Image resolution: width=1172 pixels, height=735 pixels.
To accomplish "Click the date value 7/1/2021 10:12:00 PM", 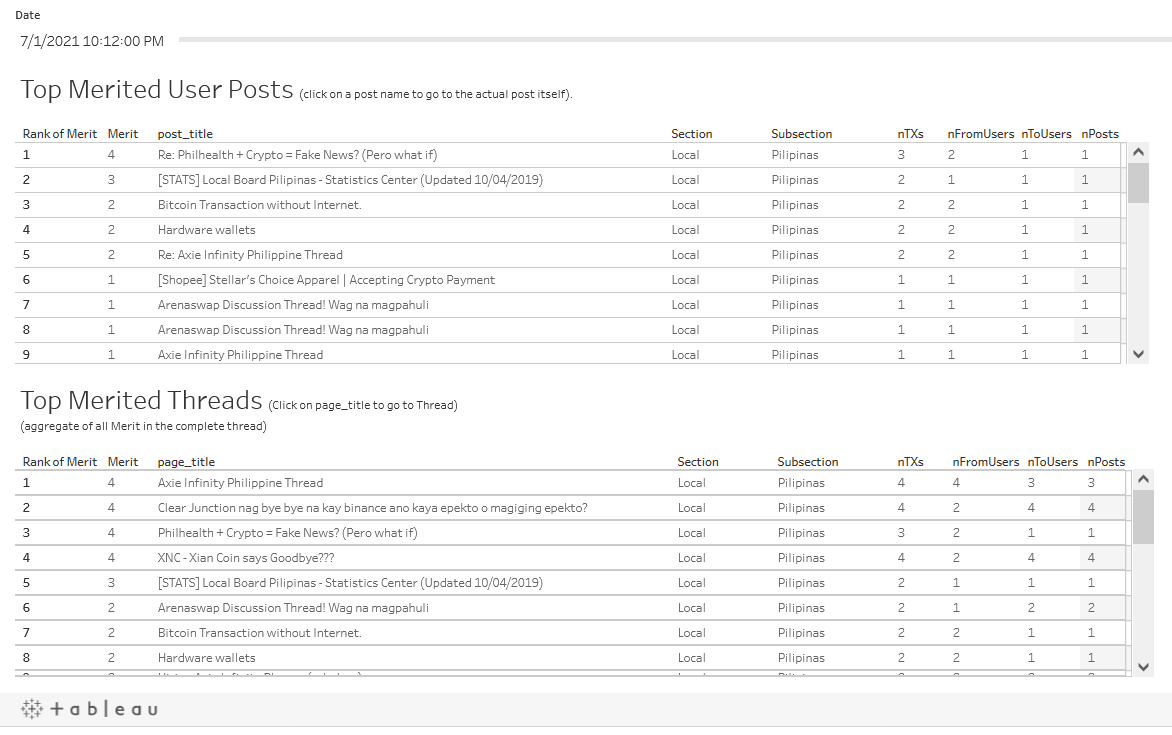I will (92, 41).
